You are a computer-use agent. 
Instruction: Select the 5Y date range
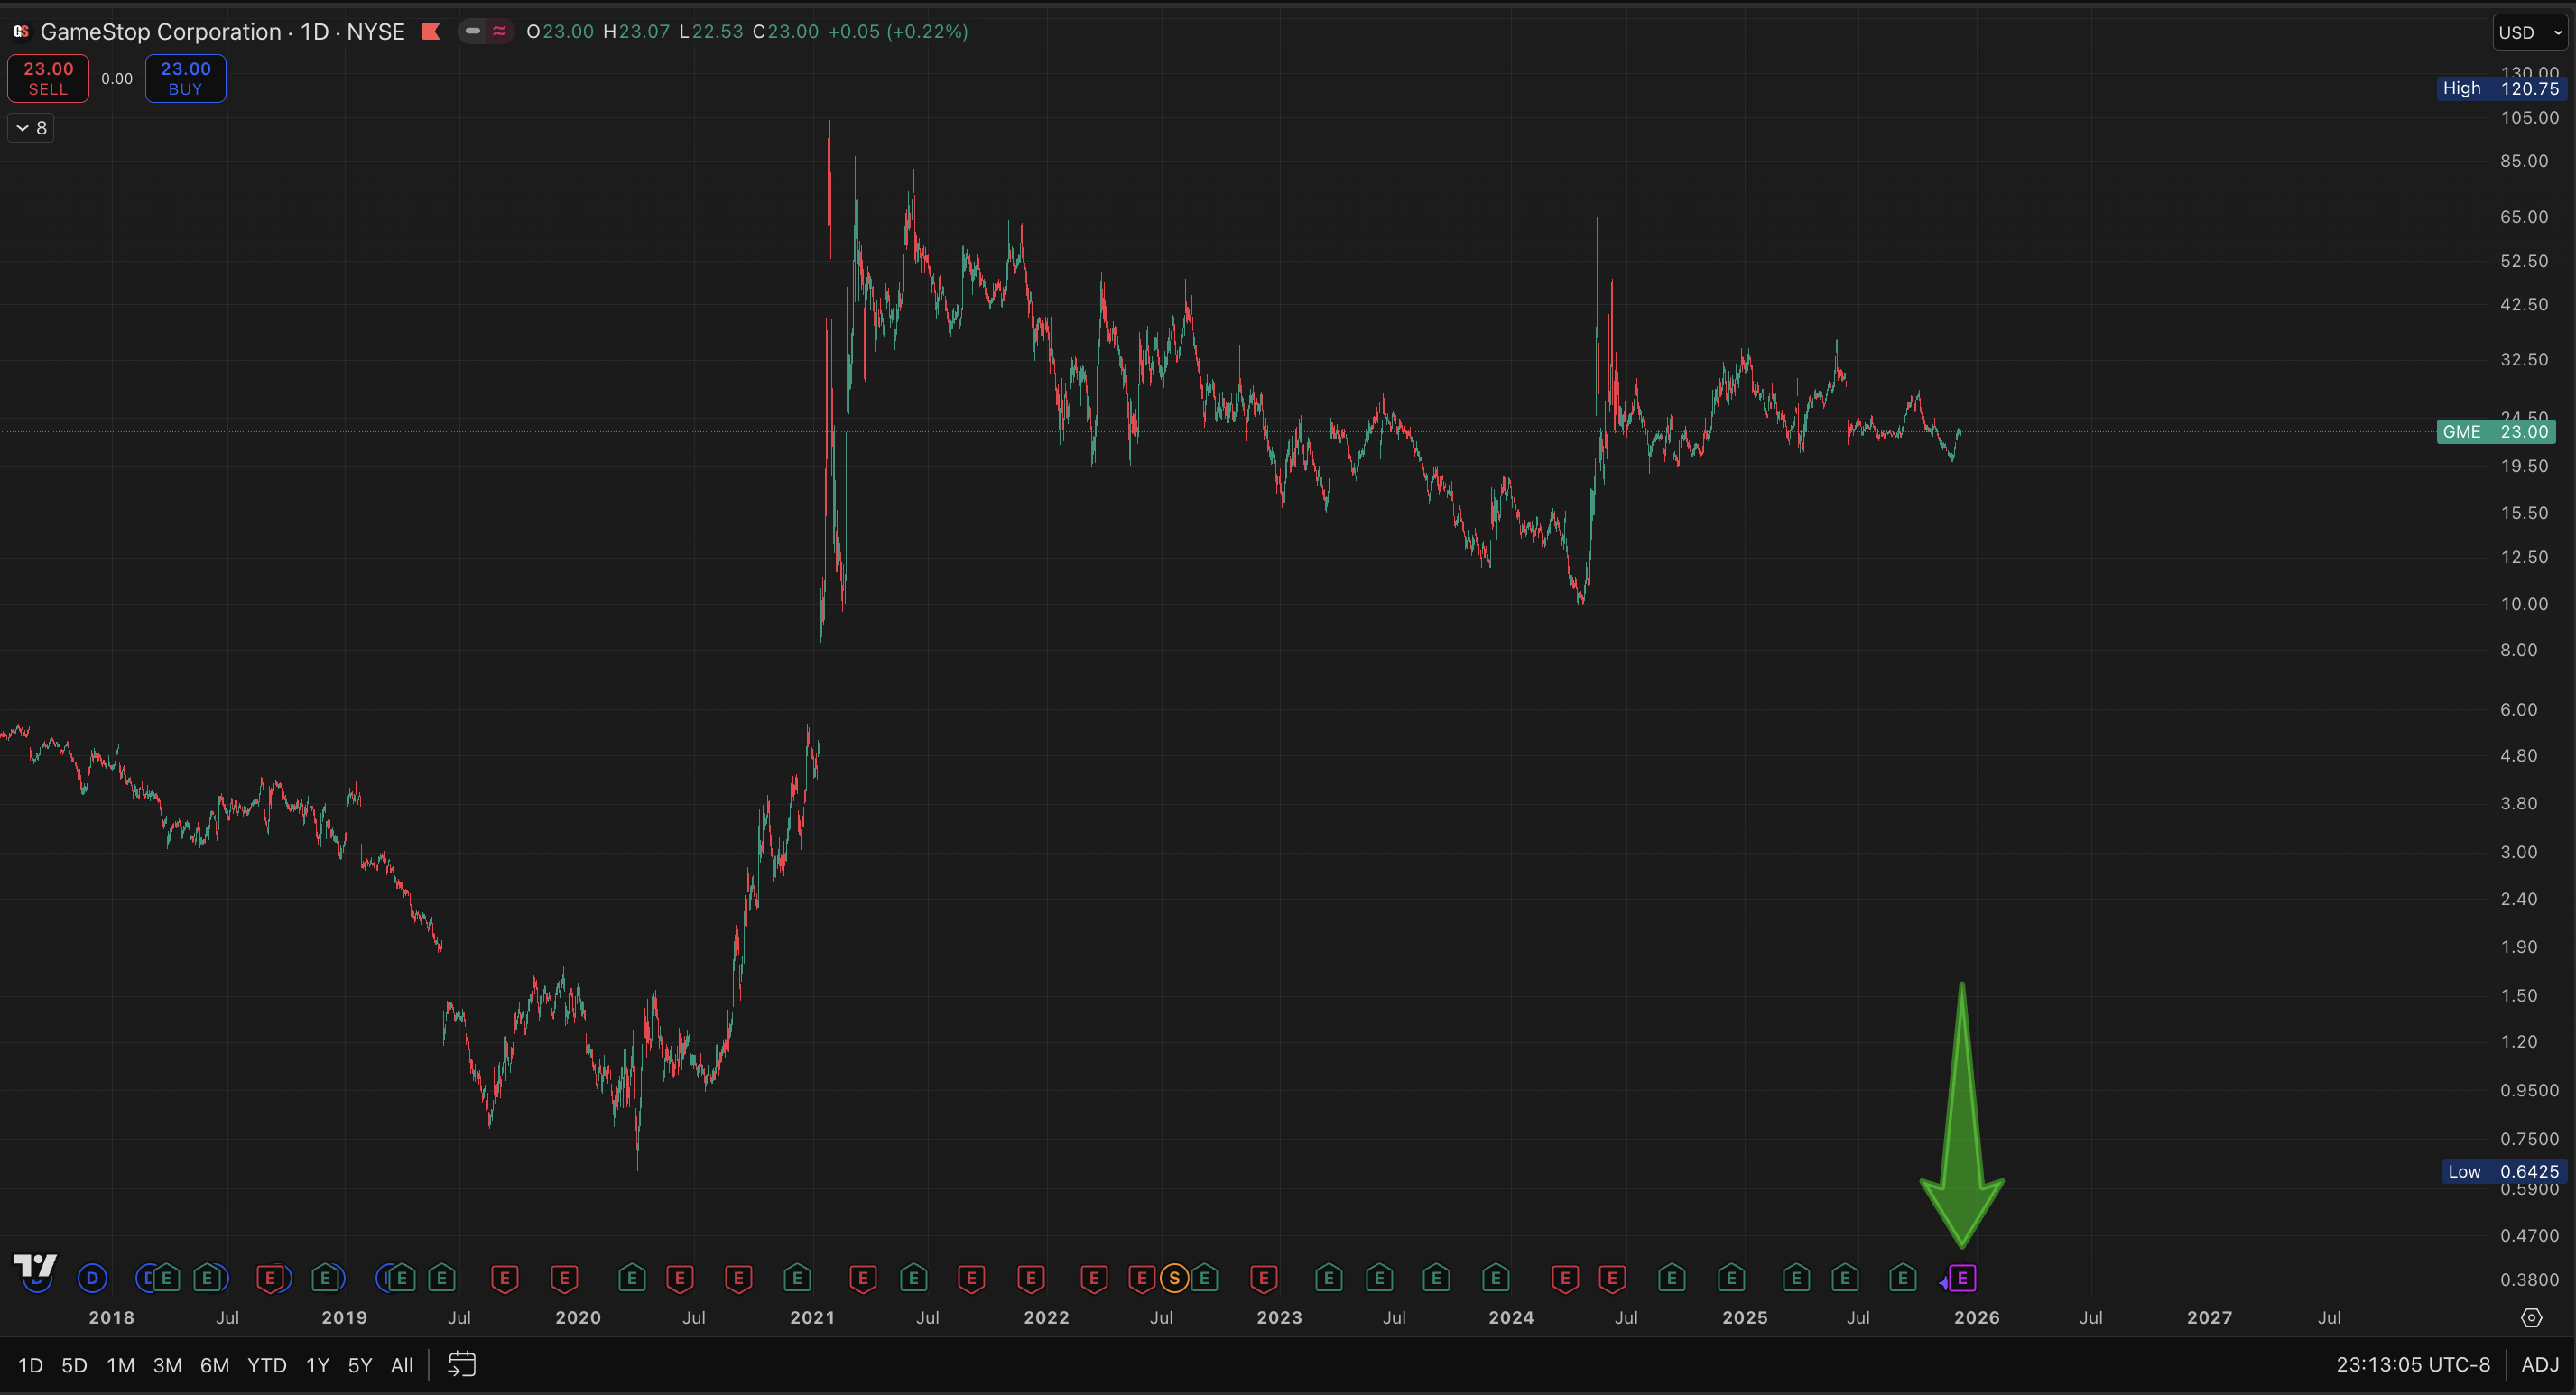click(x=359, y=1365)
